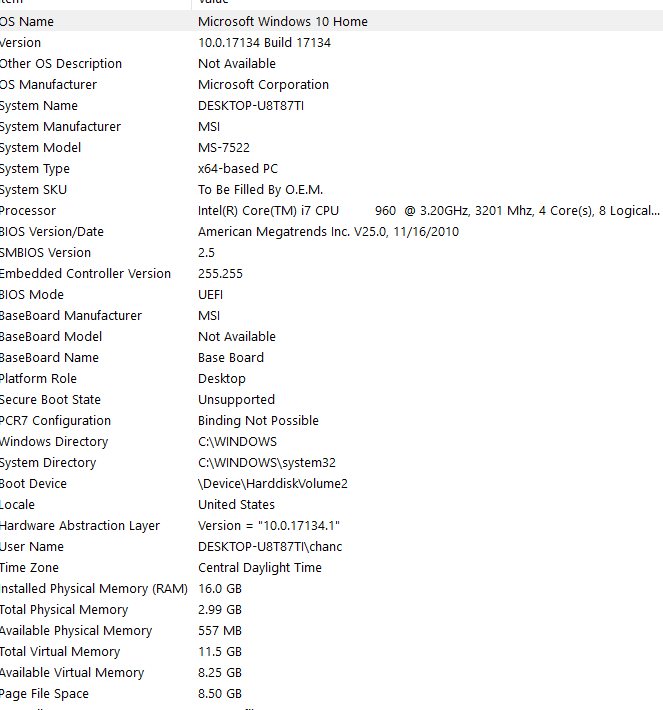Select the Embedded Controller Version label
Screen dimensions: 663x710
[x=85, y=273]
